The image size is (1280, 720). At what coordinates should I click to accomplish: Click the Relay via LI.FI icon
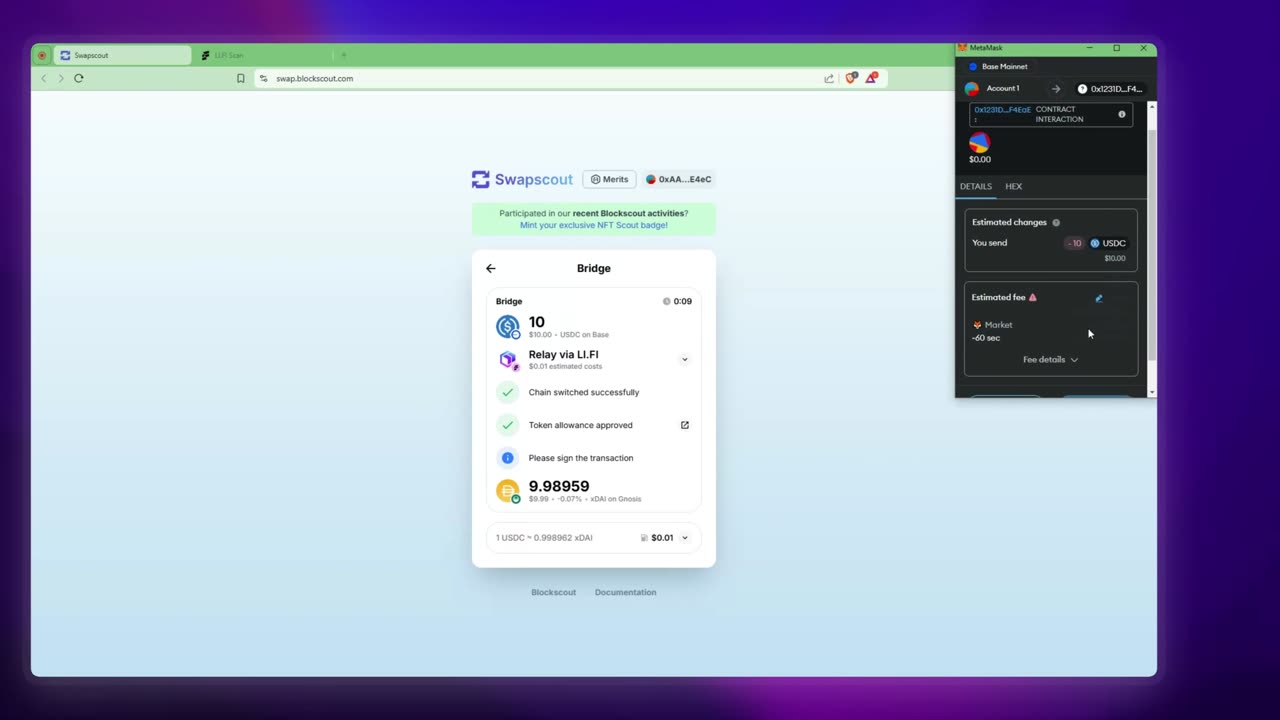click(x=508, y=360)
